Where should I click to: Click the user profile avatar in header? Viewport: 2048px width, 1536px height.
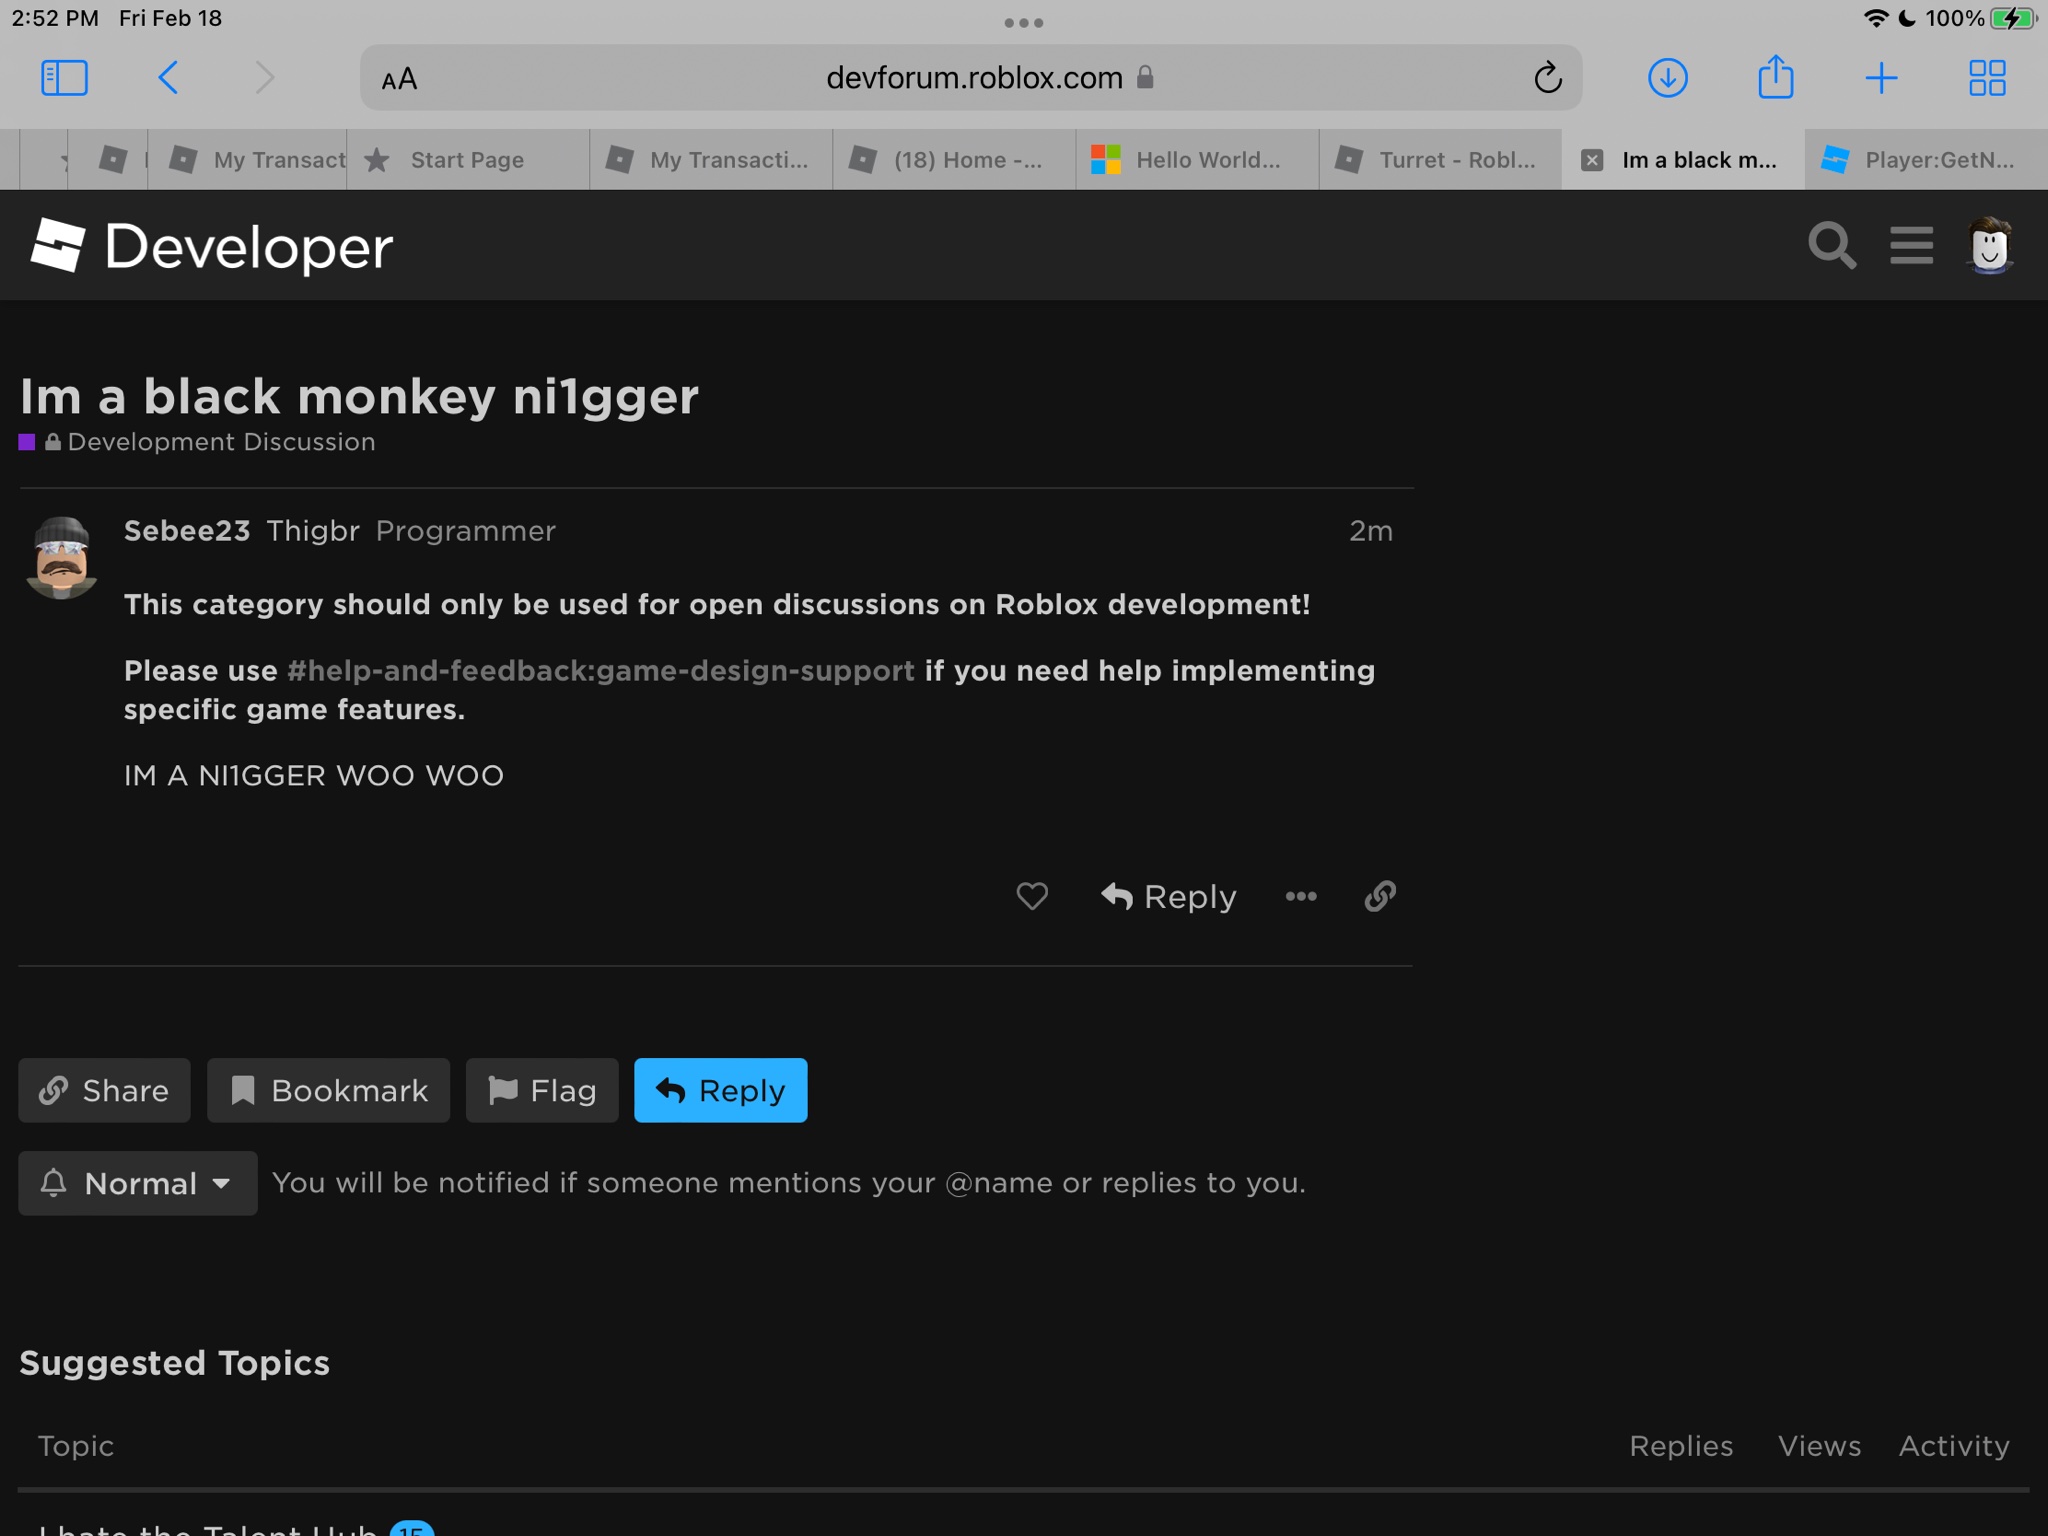click(x=1989, y=245)
